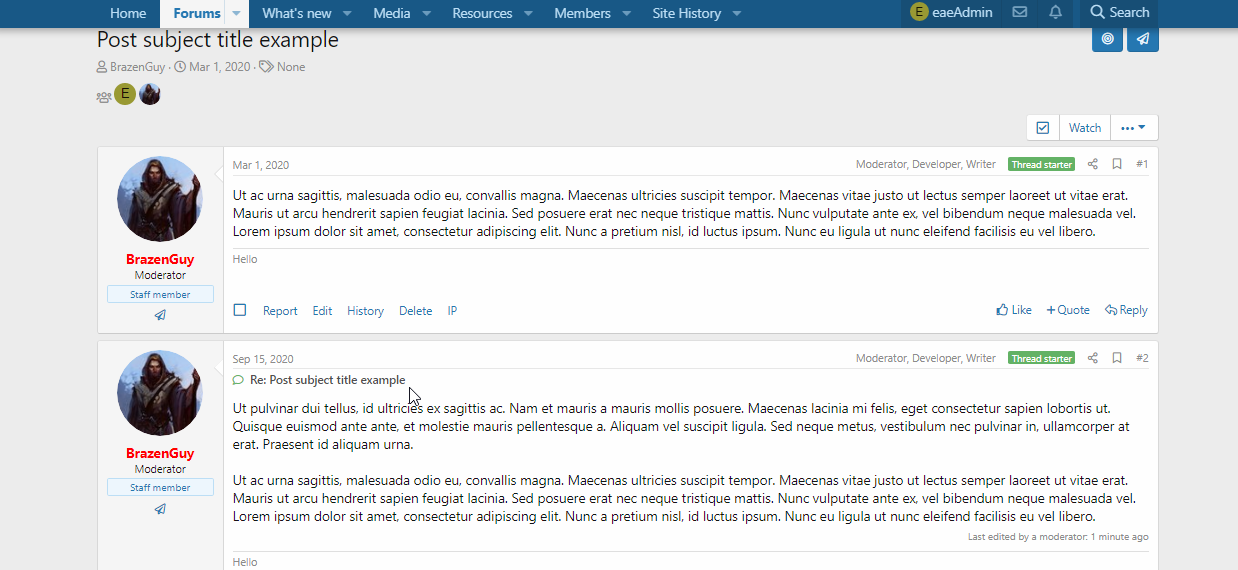Share the second post #2
The image size is (1238, 570).
click(1093, 358)
